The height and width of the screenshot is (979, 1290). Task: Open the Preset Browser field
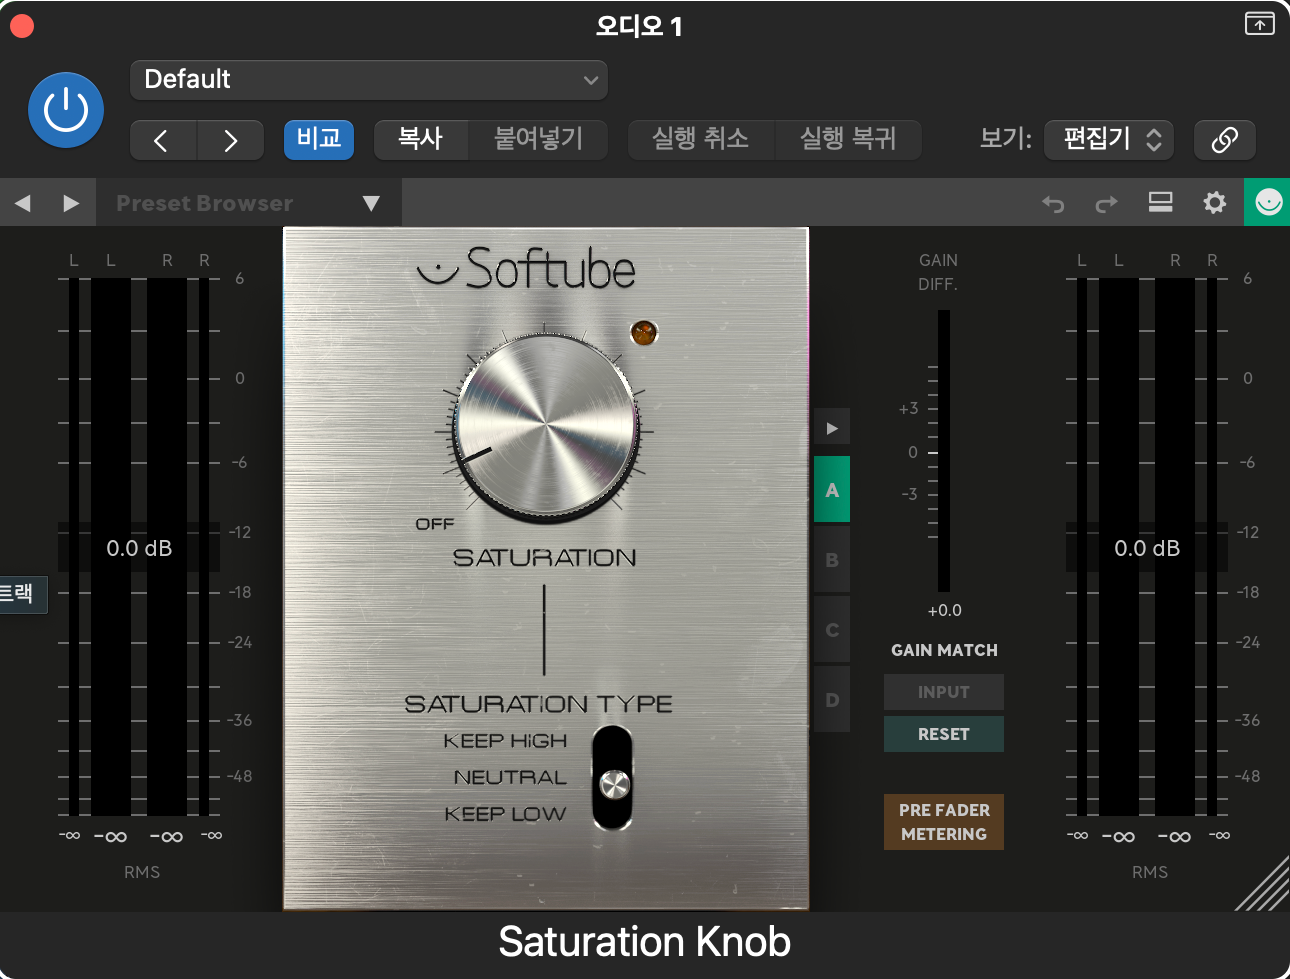pyautogui.click(x=249, y=203)
